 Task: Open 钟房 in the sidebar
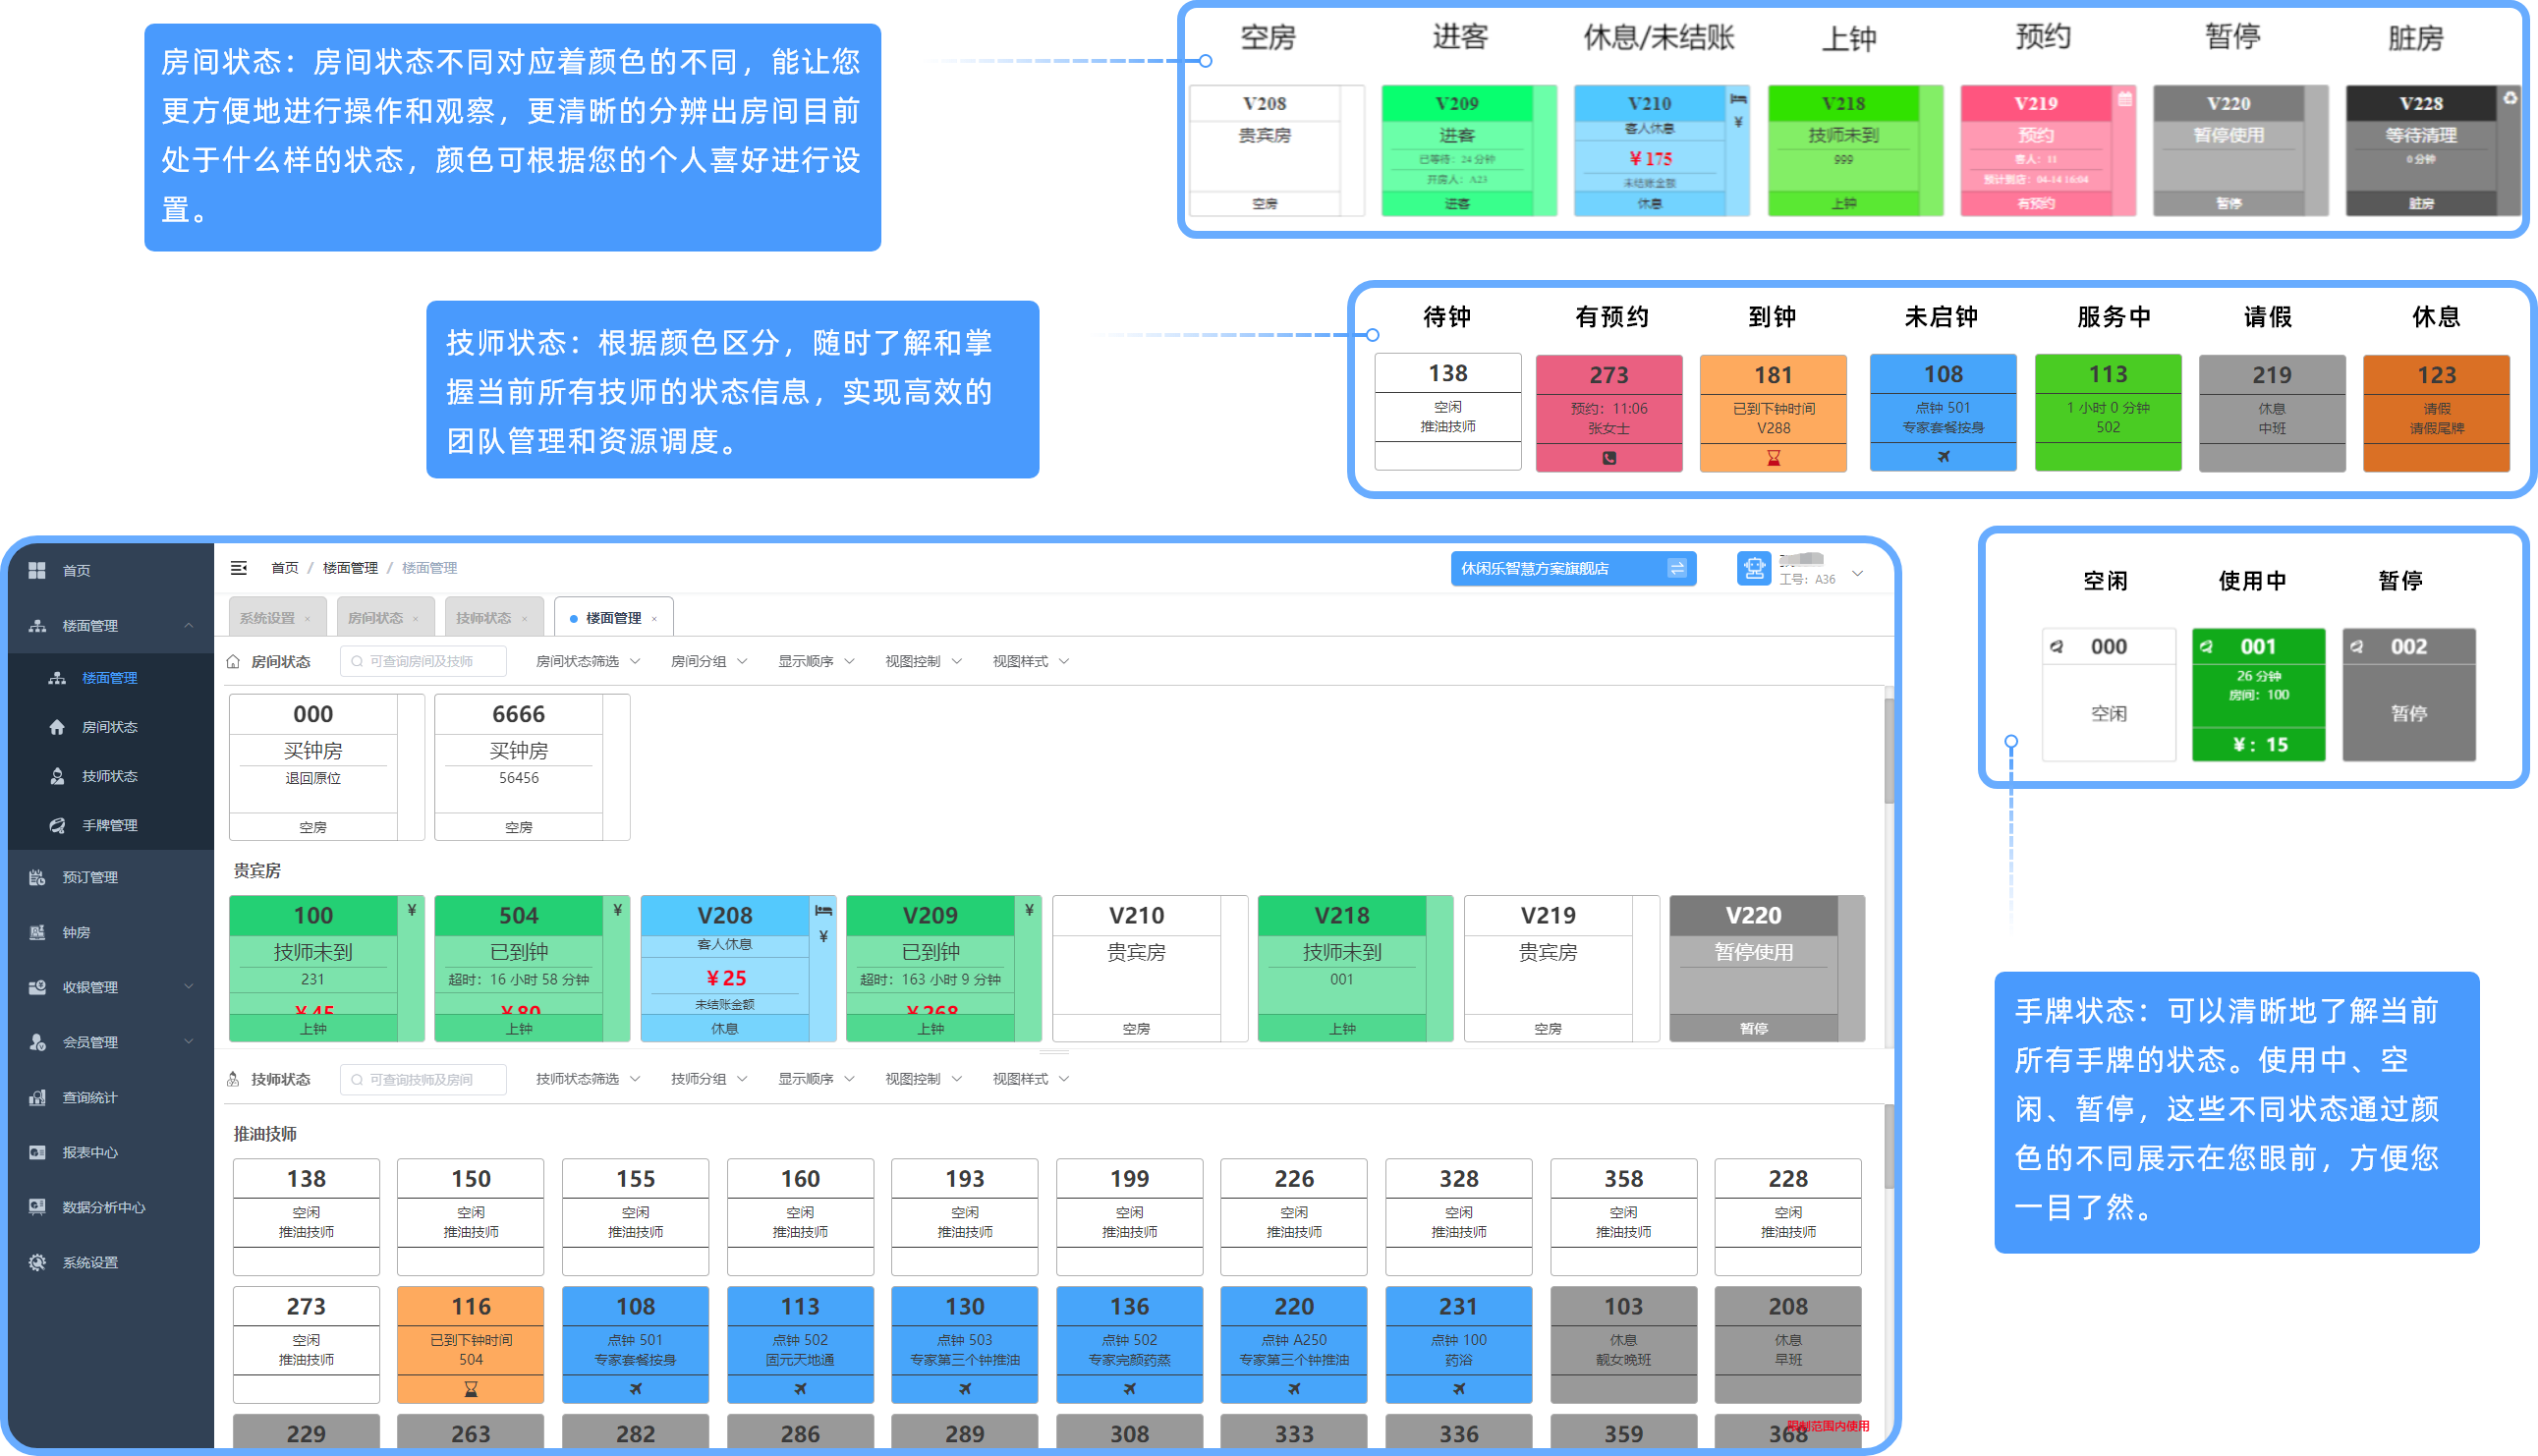pos(76,932)
